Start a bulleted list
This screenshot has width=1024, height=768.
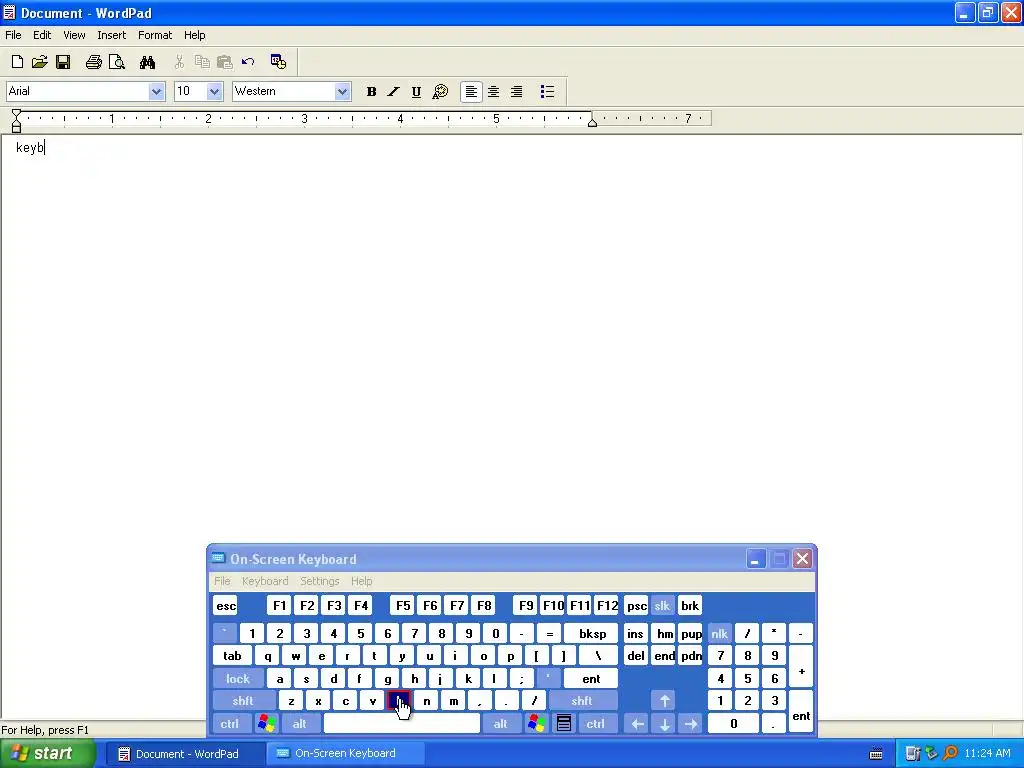click(547, 91)
